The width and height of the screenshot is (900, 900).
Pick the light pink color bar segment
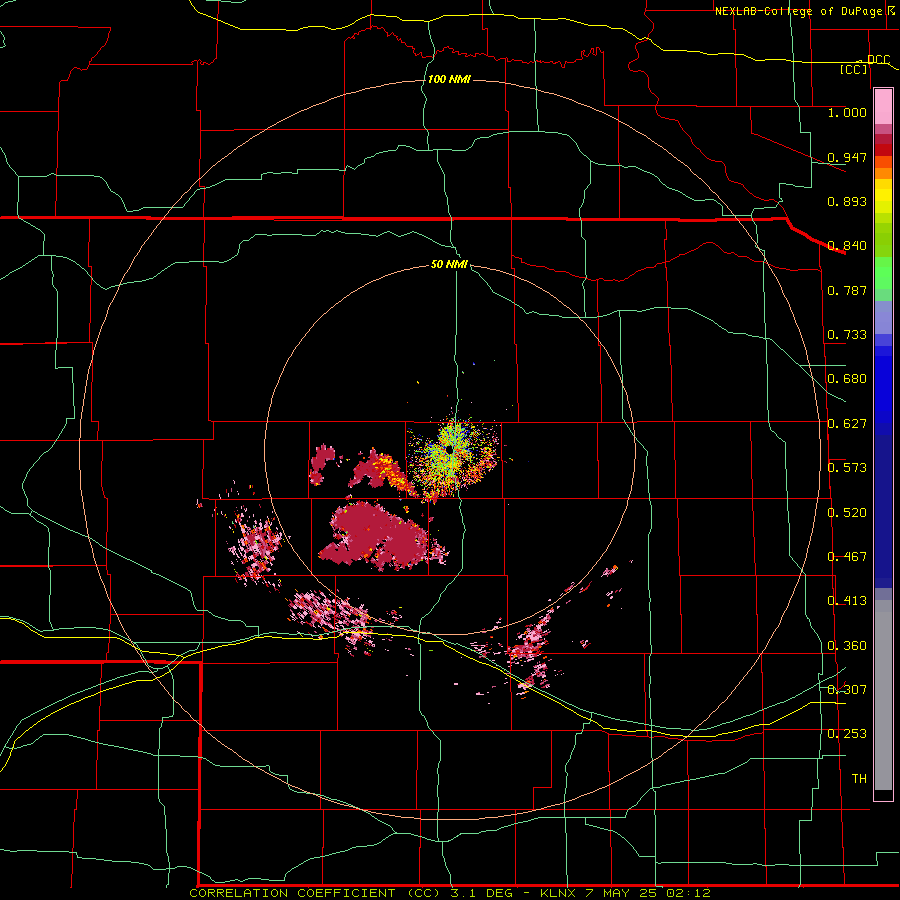[x=883, y=107]
